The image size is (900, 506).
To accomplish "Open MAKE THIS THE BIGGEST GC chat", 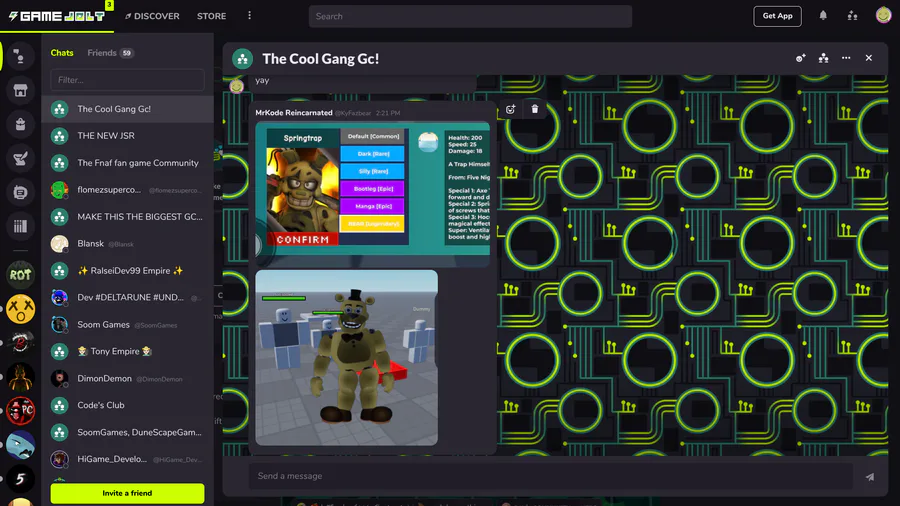I will tap(127, 217).
